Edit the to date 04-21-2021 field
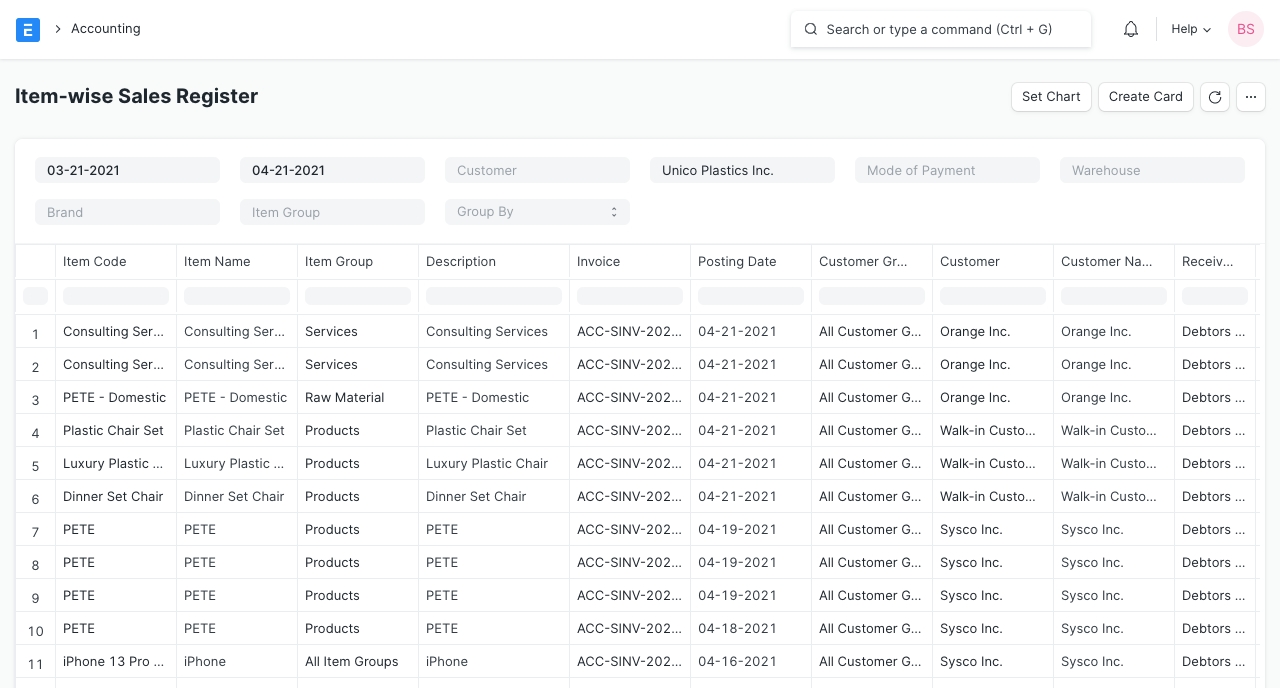The width and height of the screenshot is (1280, 688). 332,170
